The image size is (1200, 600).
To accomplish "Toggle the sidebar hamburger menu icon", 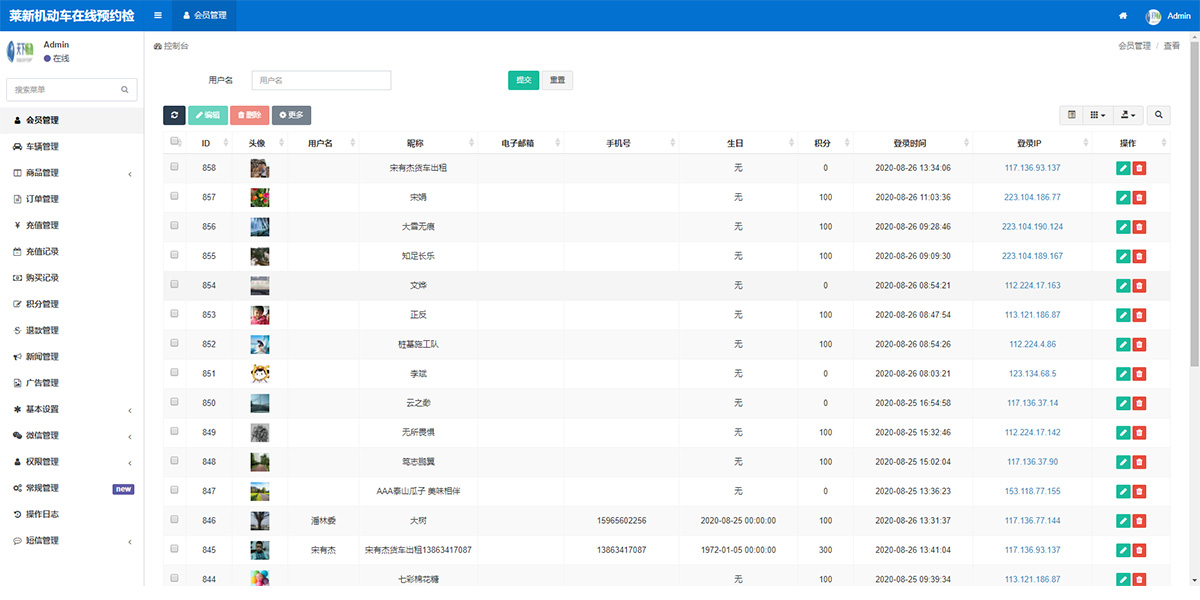I will click(158, 16).
